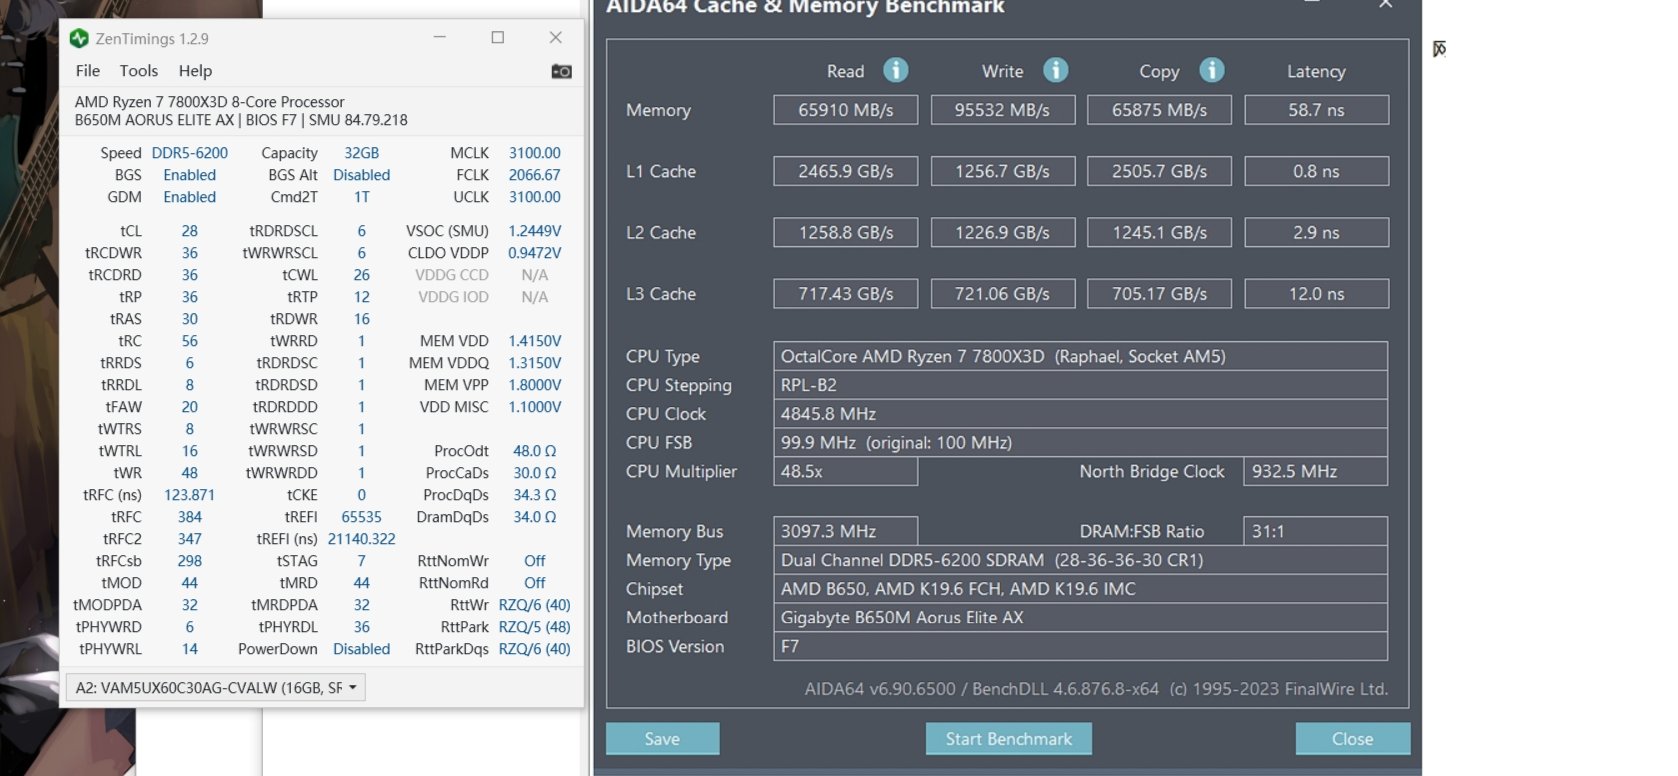Click the BIOS Version F7 field
Image resolution: width=1678 pixels, height=776 pixels.
1080,646
